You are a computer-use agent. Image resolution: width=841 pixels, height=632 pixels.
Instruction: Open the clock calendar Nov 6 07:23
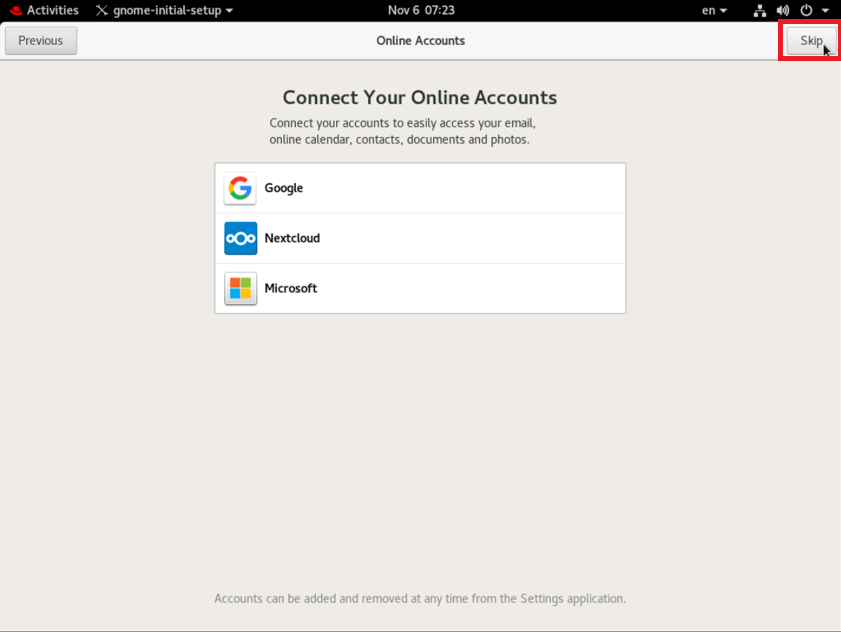click(x=421, y=10)
